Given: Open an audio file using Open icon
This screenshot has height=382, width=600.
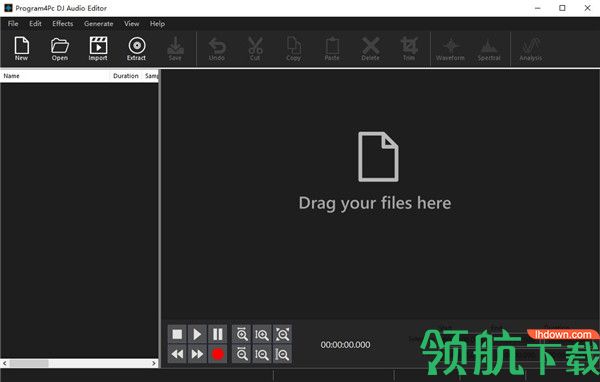Looking at the screenshot, I should pyautogui.click(x=60, y=48).
